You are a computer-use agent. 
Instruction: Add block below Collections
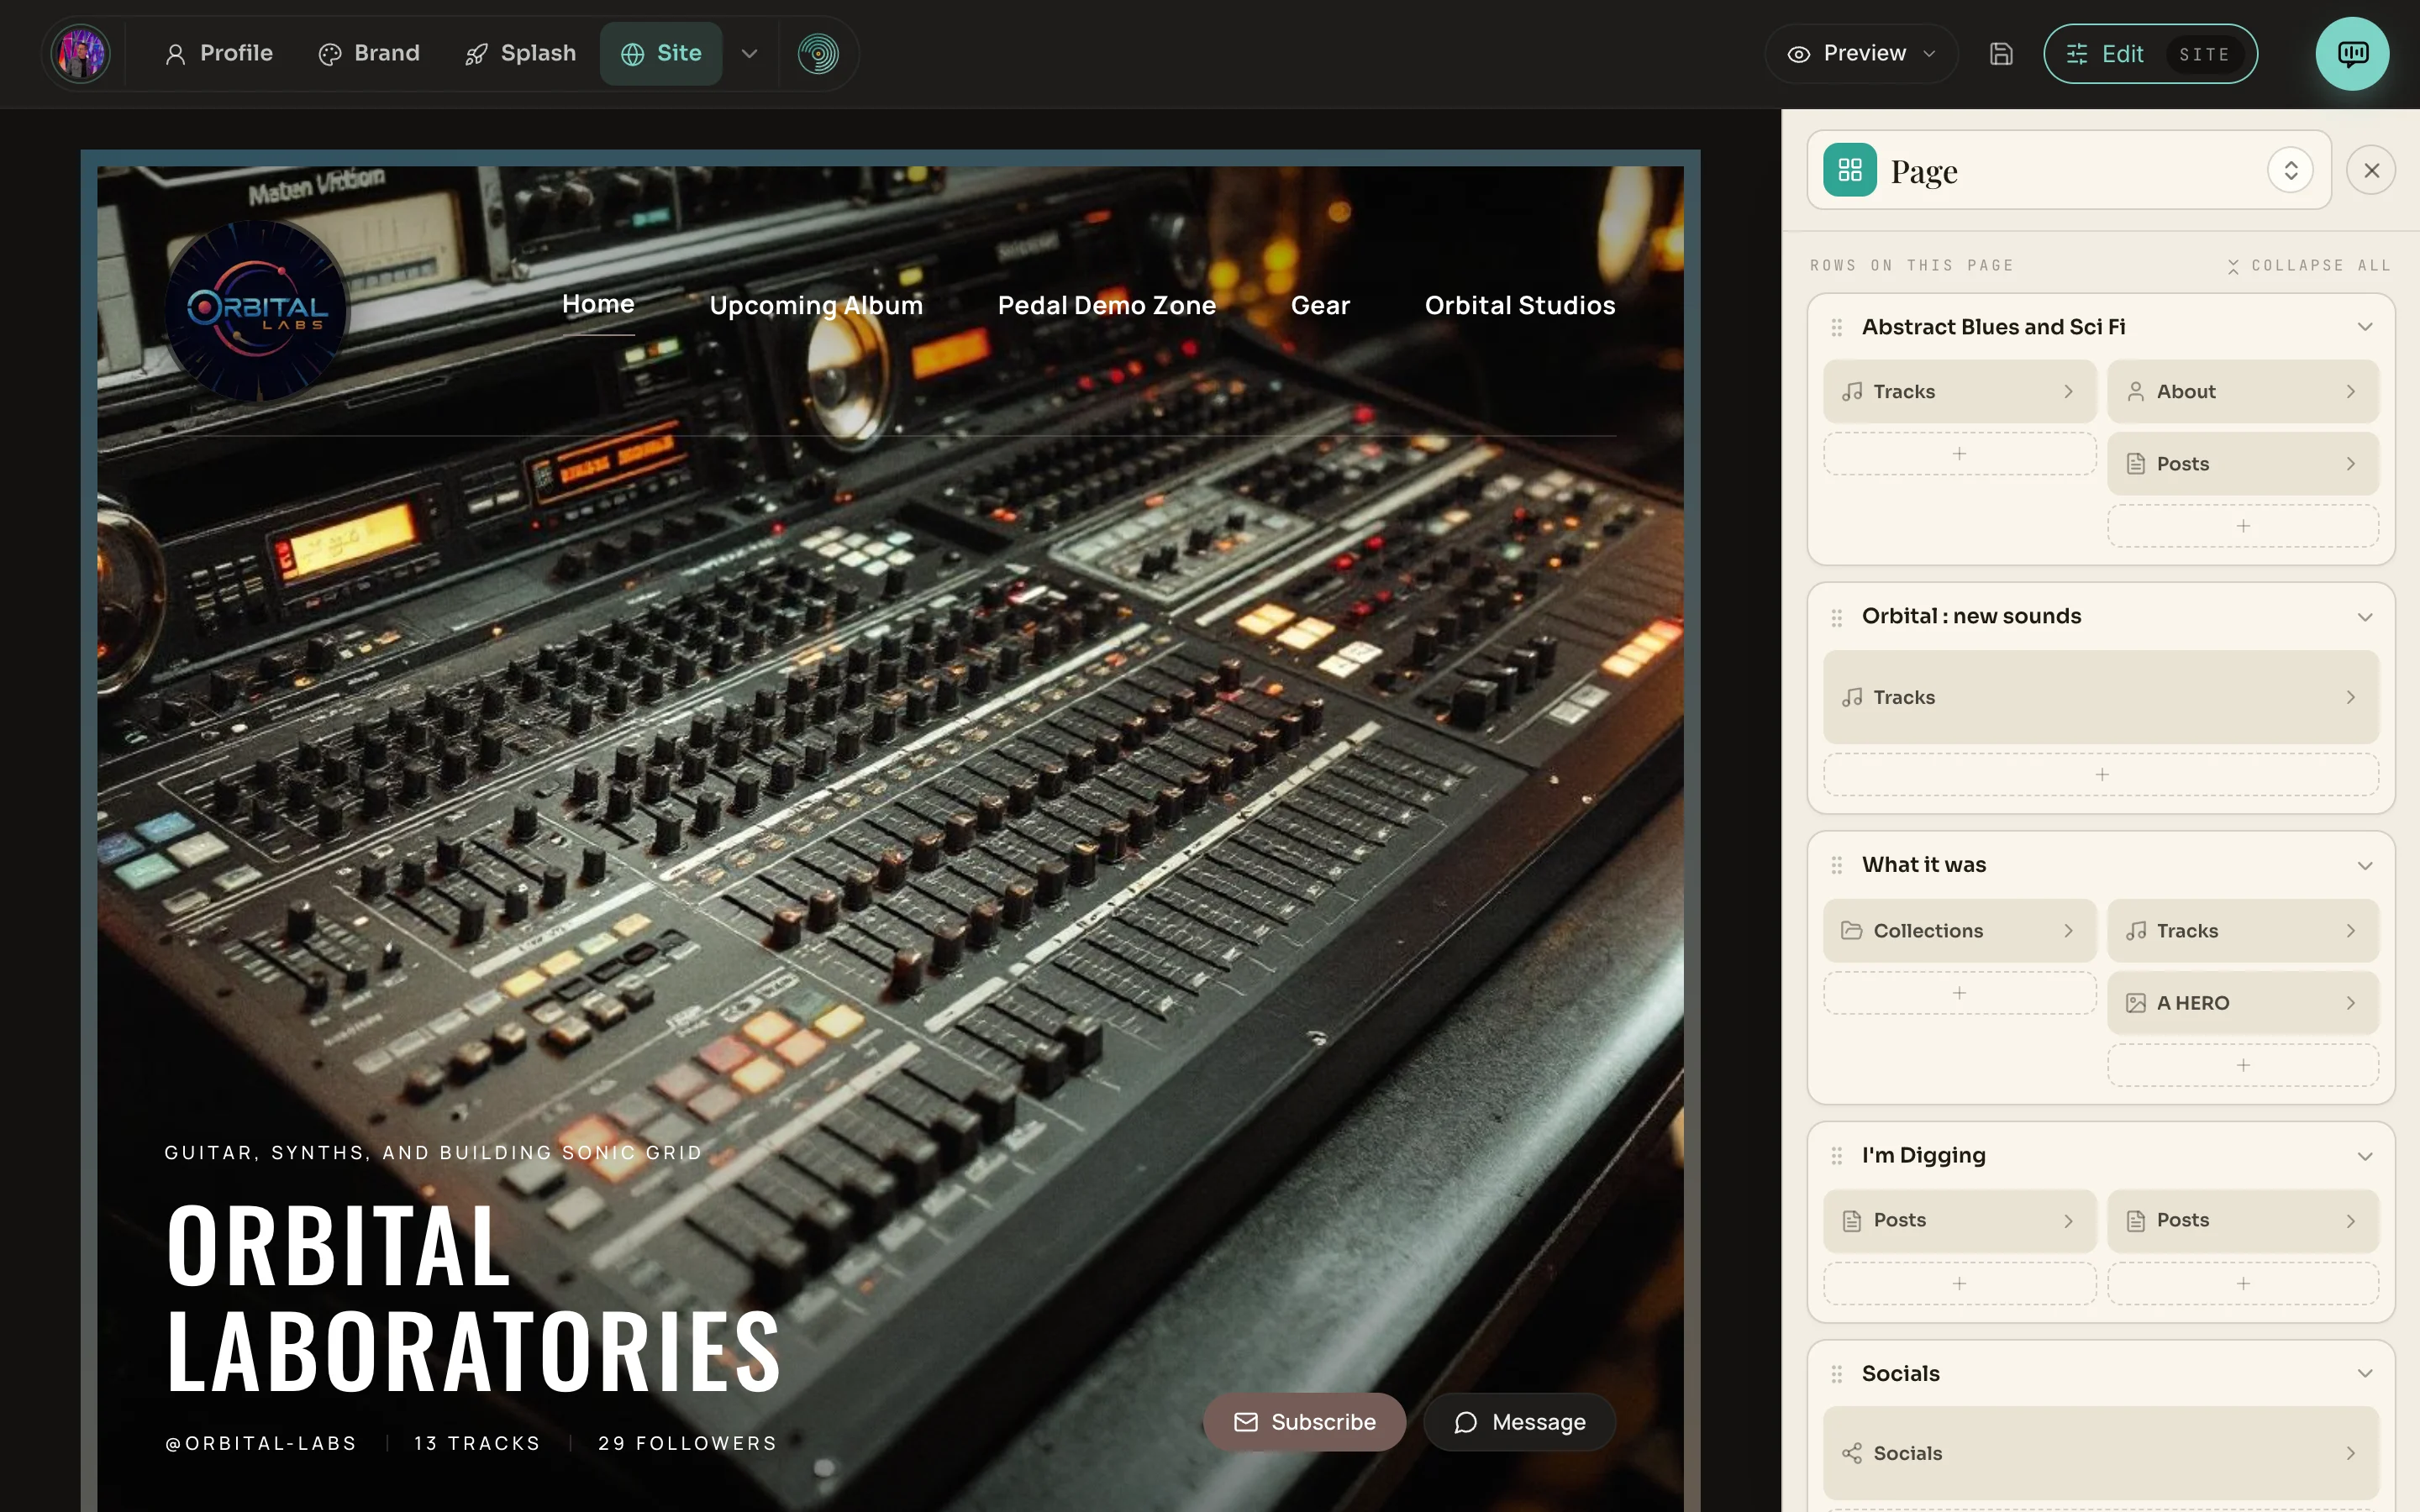[1959, 993]
